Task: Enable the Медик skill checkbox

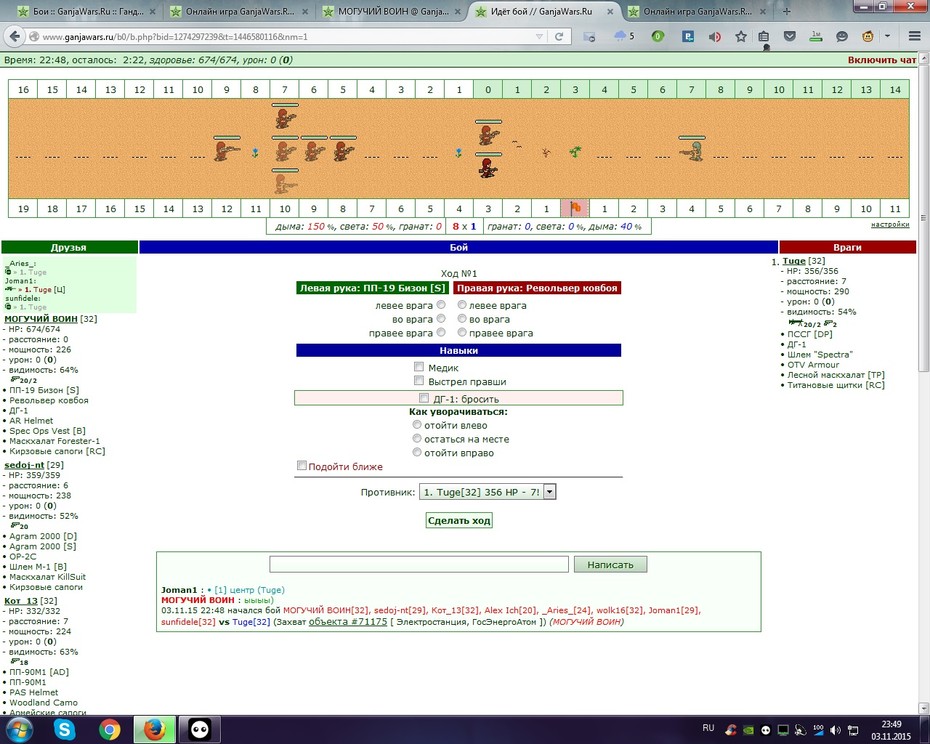Action: pos(419,367)
